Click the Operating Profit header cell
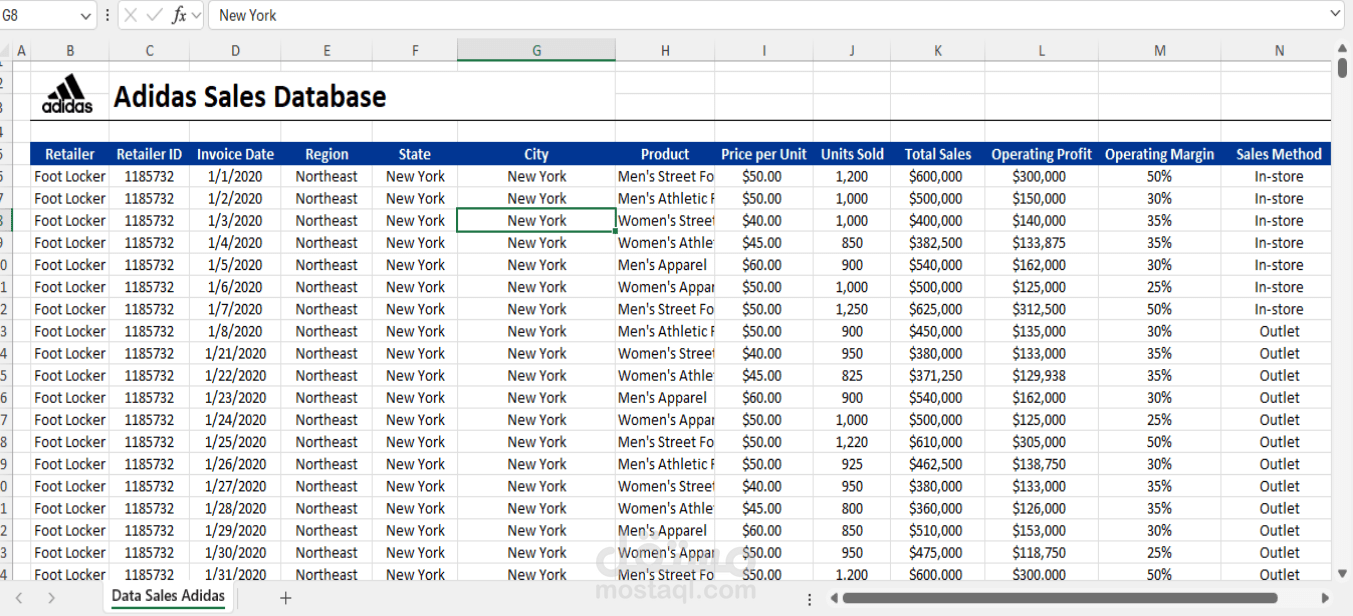Viewport: 1353px width, 616px height. 1041,154
